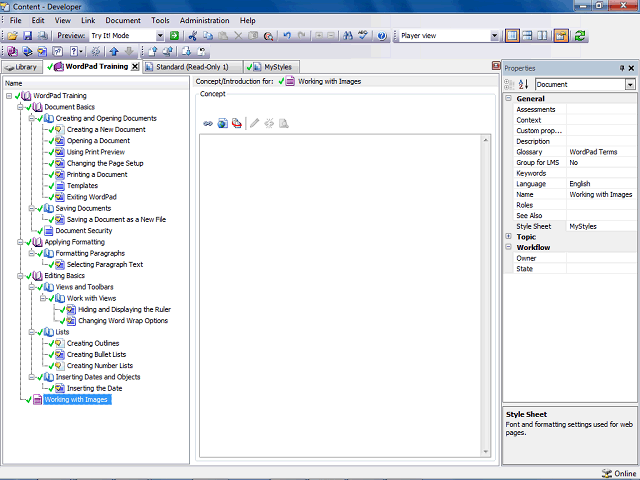Select Document Security in the outline
This screenshot has height=480, width=640.
pyautogui.click(x=84, y=231)
